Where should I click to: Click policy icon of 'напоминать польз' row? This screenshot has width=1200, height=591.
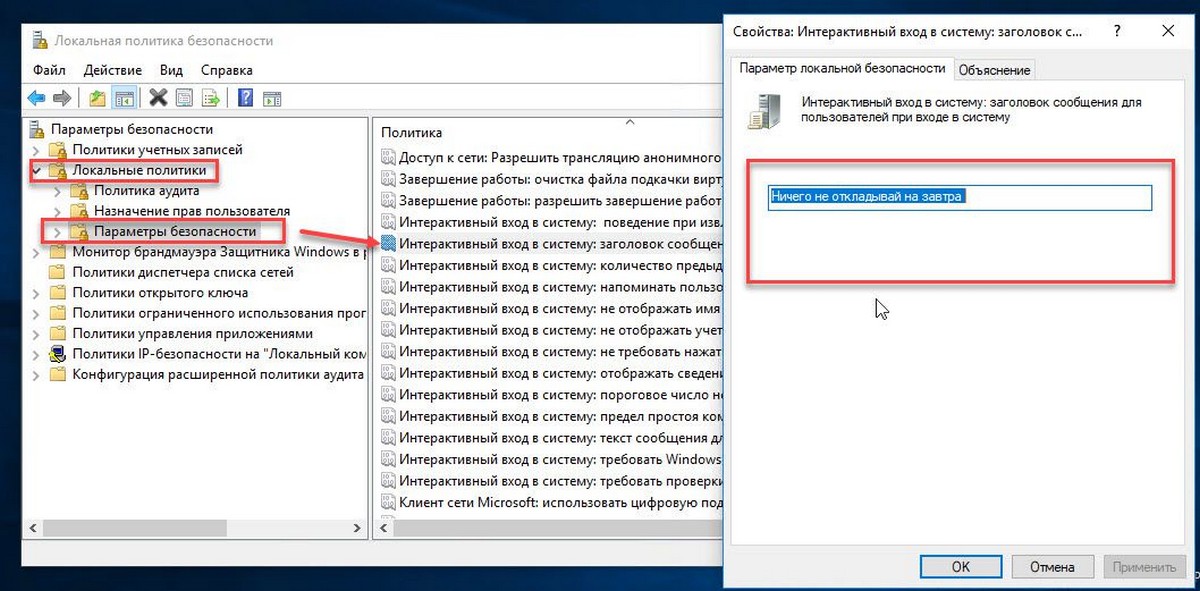388,287
